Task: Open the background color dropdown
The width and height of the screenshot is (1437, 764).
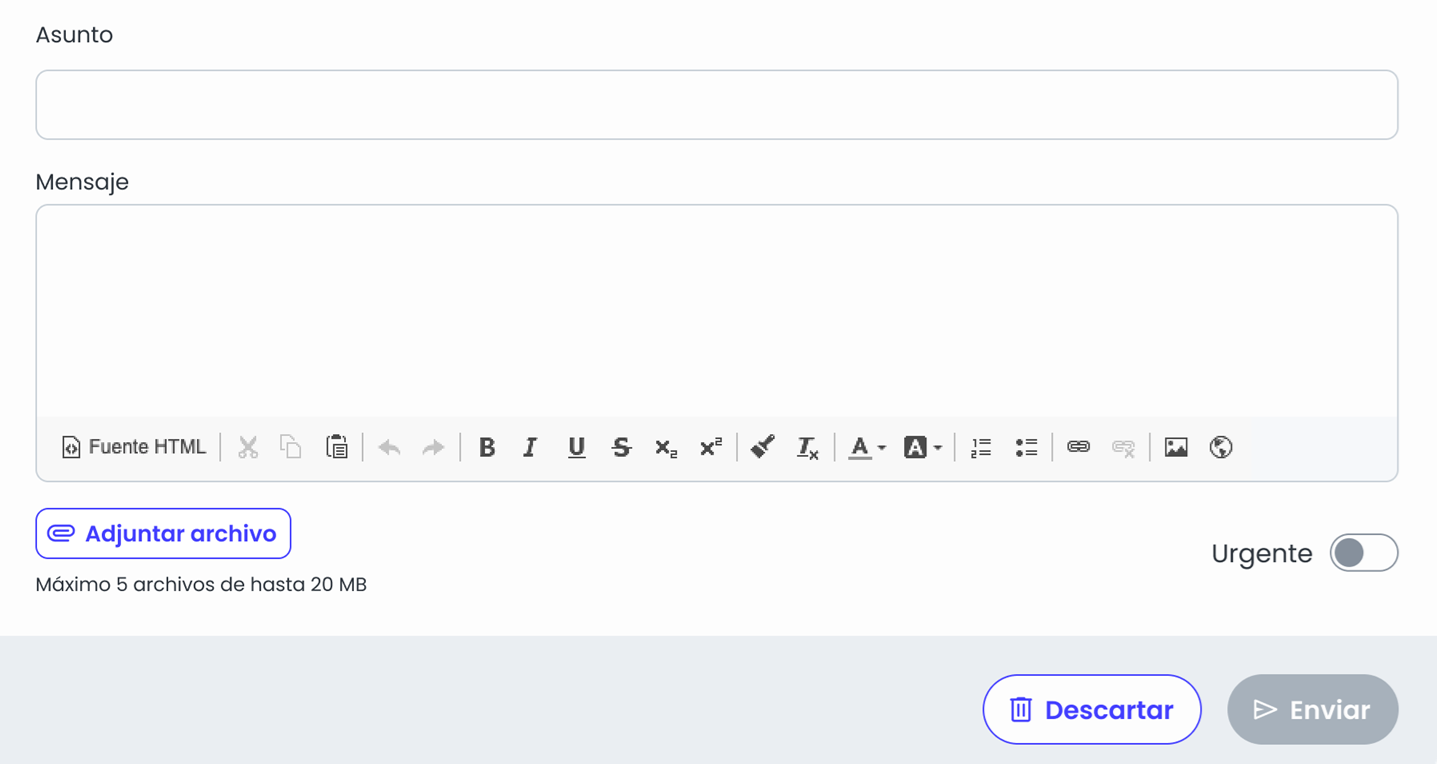Action: [x=922, y=447]
